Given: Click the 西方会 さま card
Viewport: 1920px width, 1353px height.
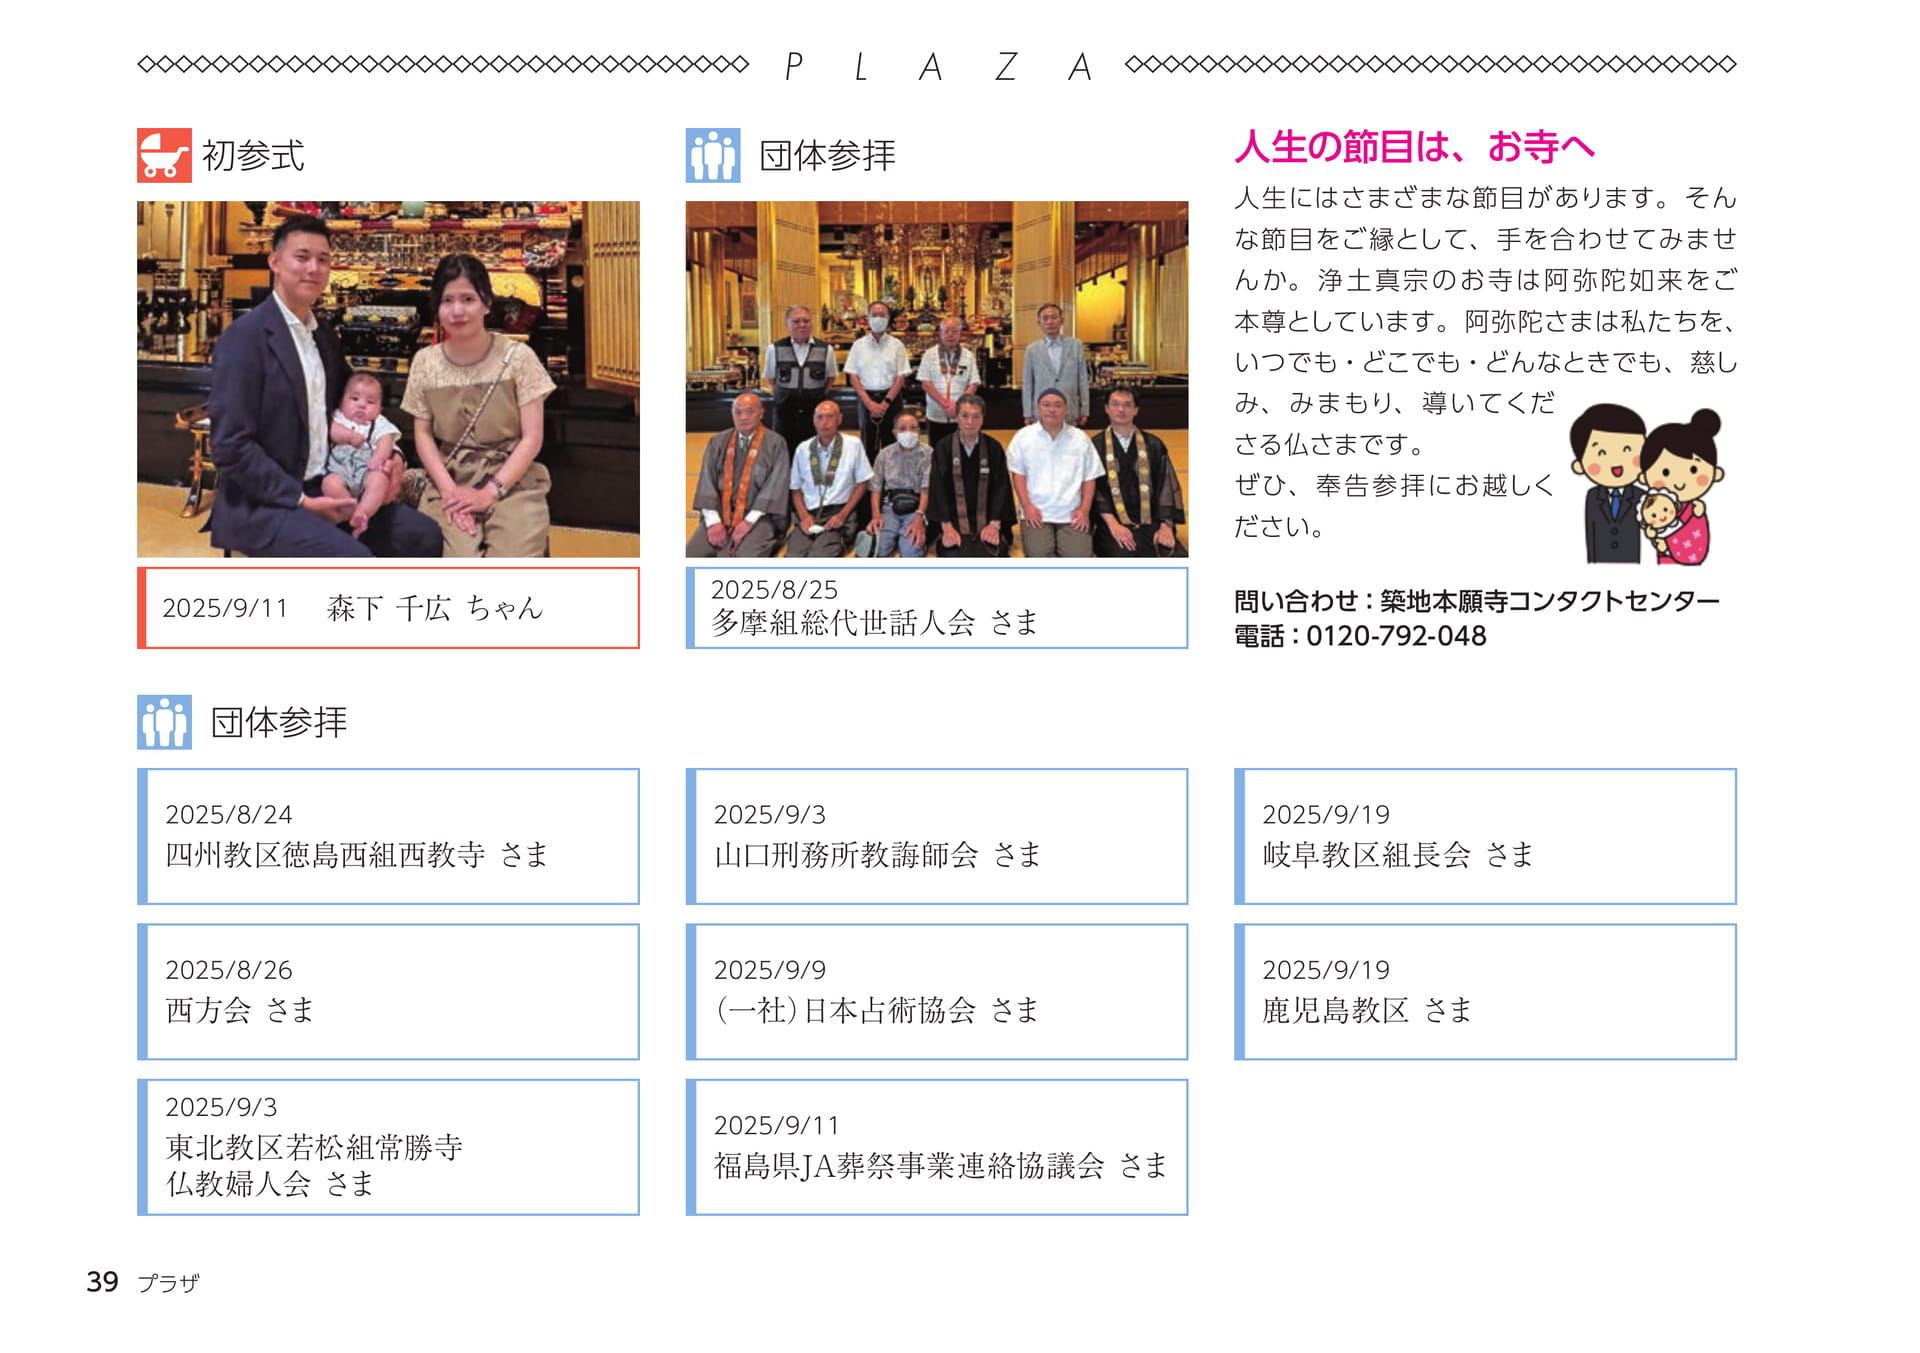Looking at the screenshot, I should click(x=388, y=992).
